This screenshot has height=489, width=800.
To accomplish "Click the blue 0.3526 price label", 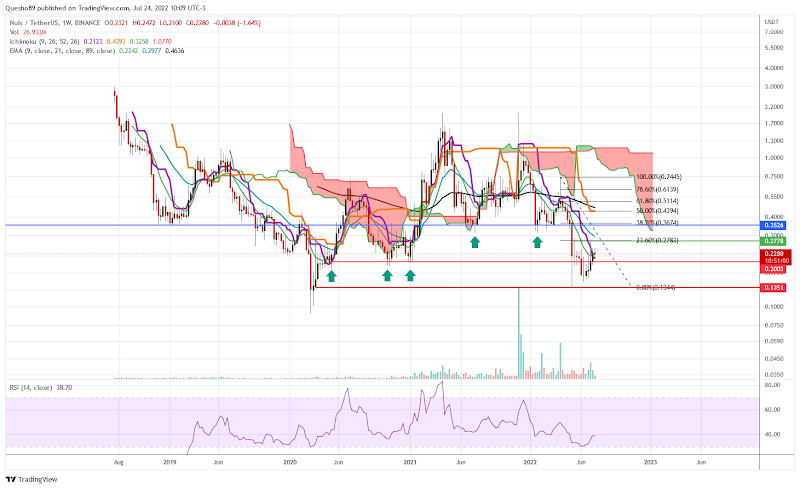I will [773, 225].
